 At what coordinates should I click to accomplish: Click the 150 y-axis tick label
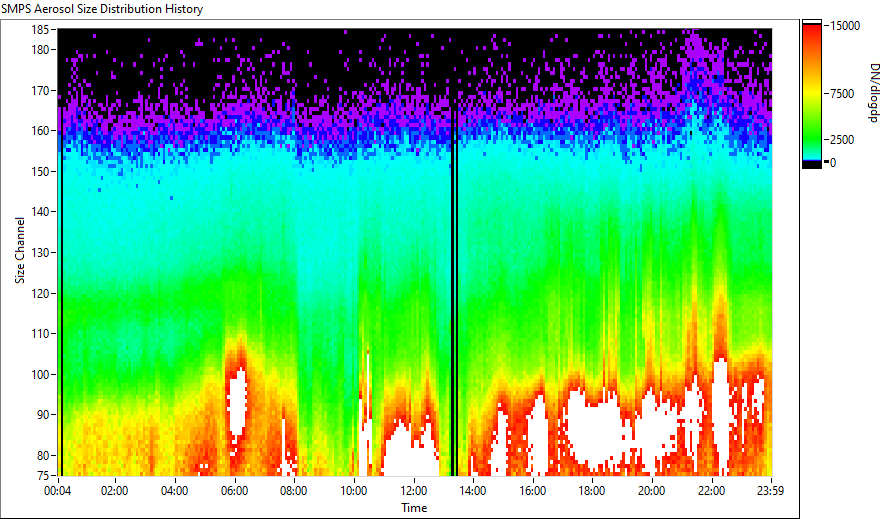coord(40,171)
